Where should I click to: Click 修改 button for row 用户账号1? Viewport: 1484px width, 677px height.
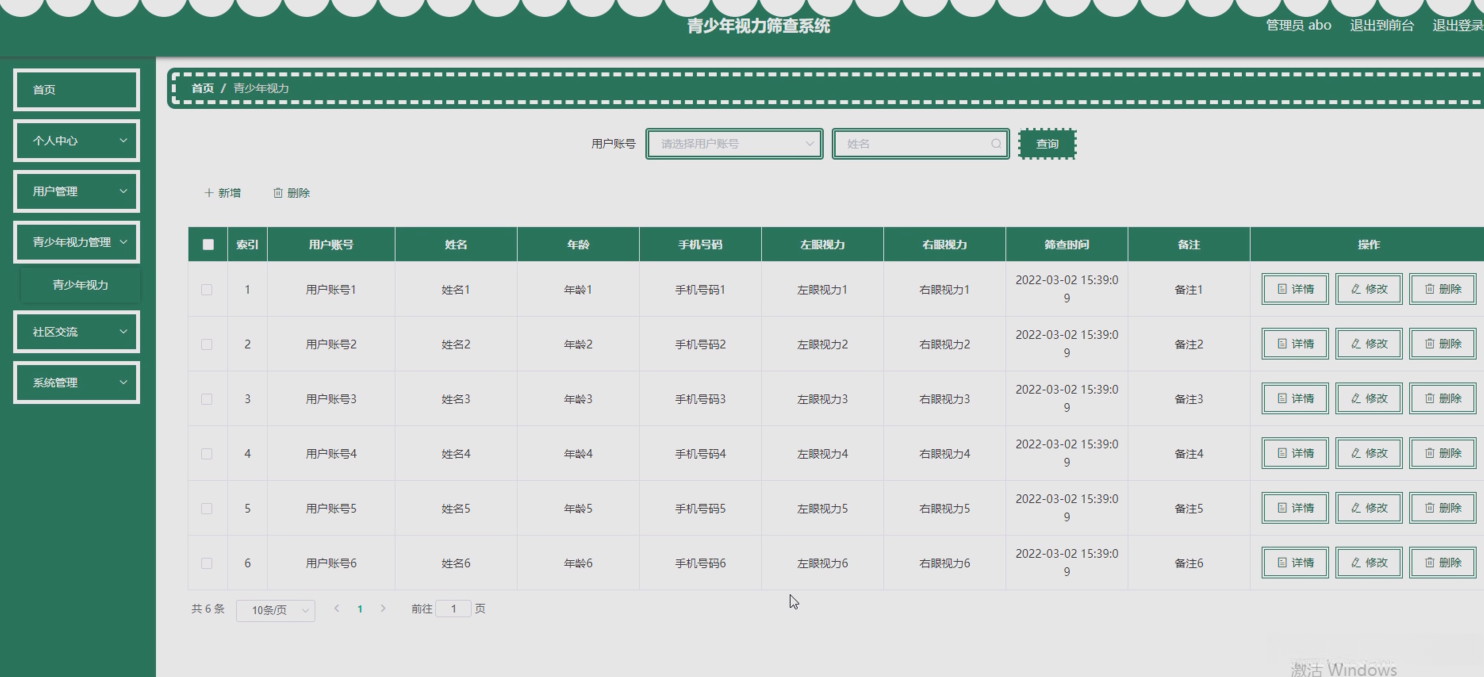1369,289
